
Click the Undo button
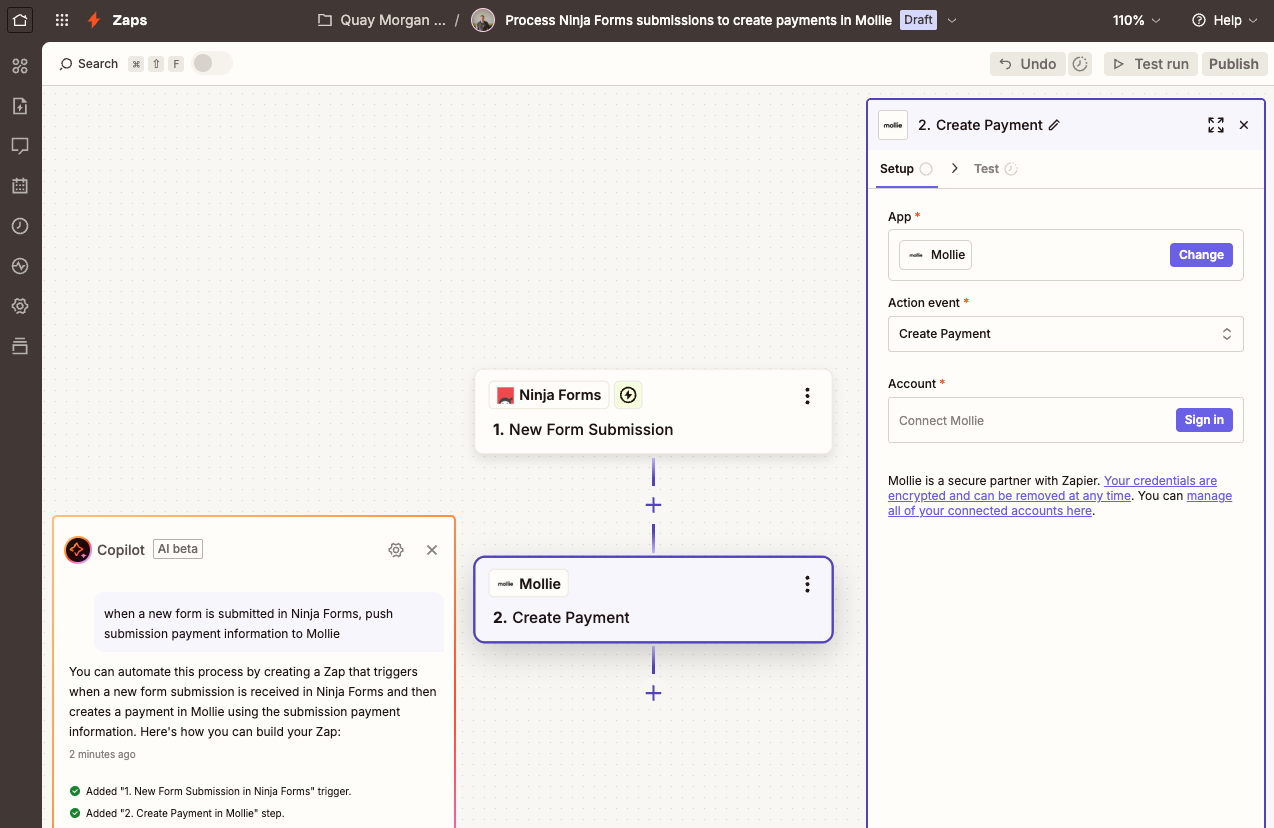(x=1028, y=64)
